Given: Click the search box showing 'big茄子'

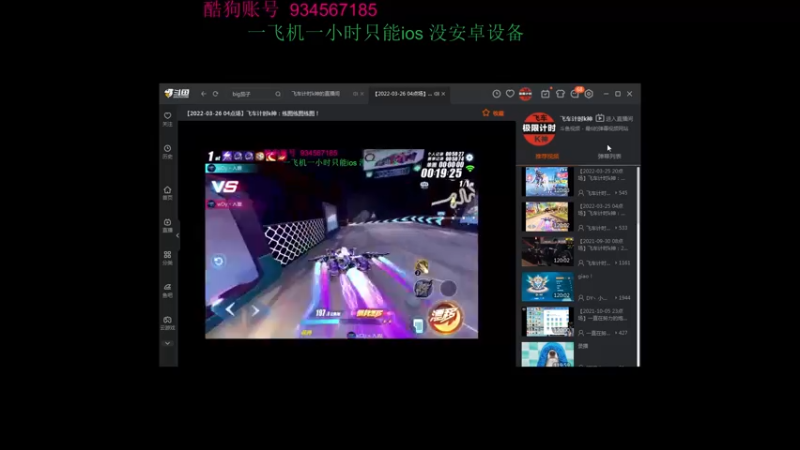Looking at the screenshot, I should [252, 94].
